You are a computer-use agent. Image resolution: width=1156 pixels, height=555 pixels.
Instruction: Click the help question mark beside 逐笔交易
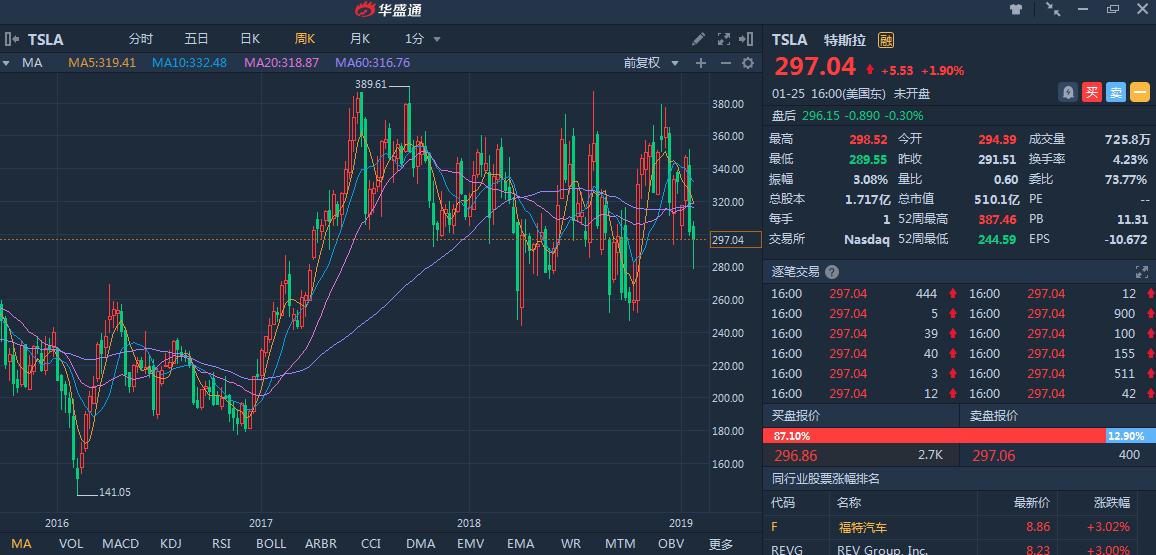(x=832, y=271)
